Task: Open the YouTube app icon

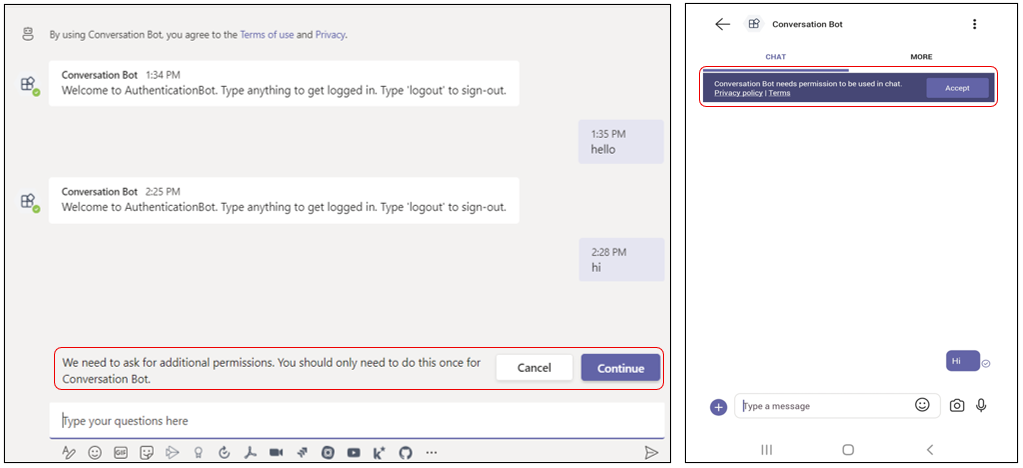Action: (354, 452)
